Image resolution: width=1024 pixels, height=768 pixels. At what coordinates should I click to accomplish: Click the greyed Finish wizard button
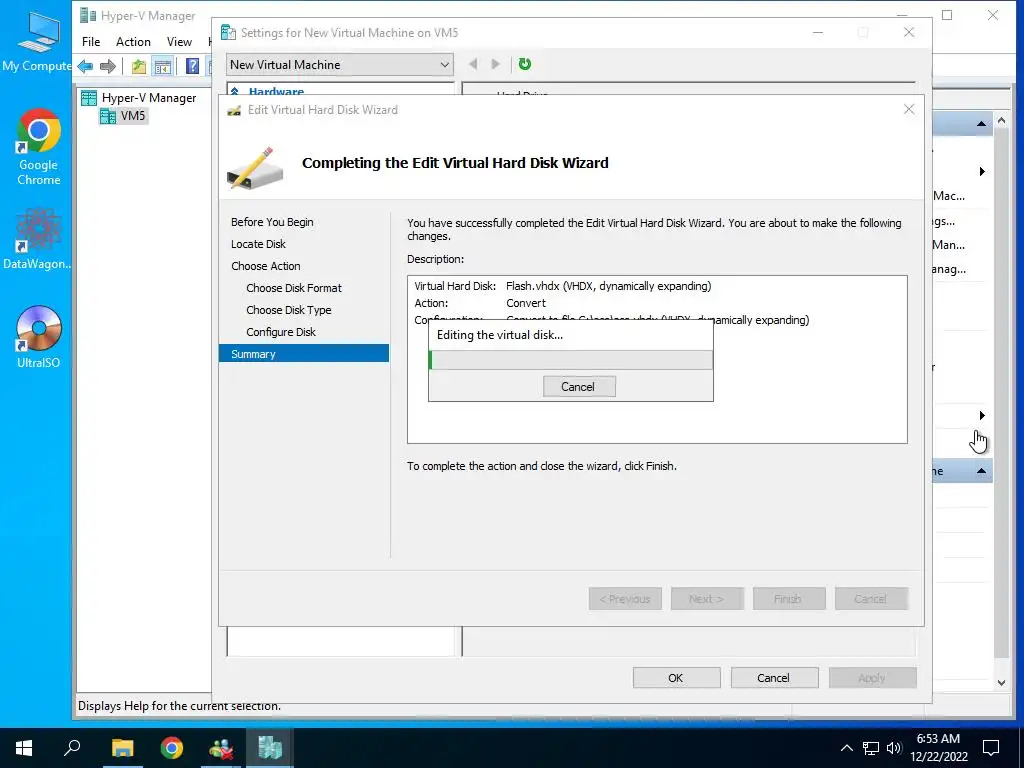click(x=789, y=599)
